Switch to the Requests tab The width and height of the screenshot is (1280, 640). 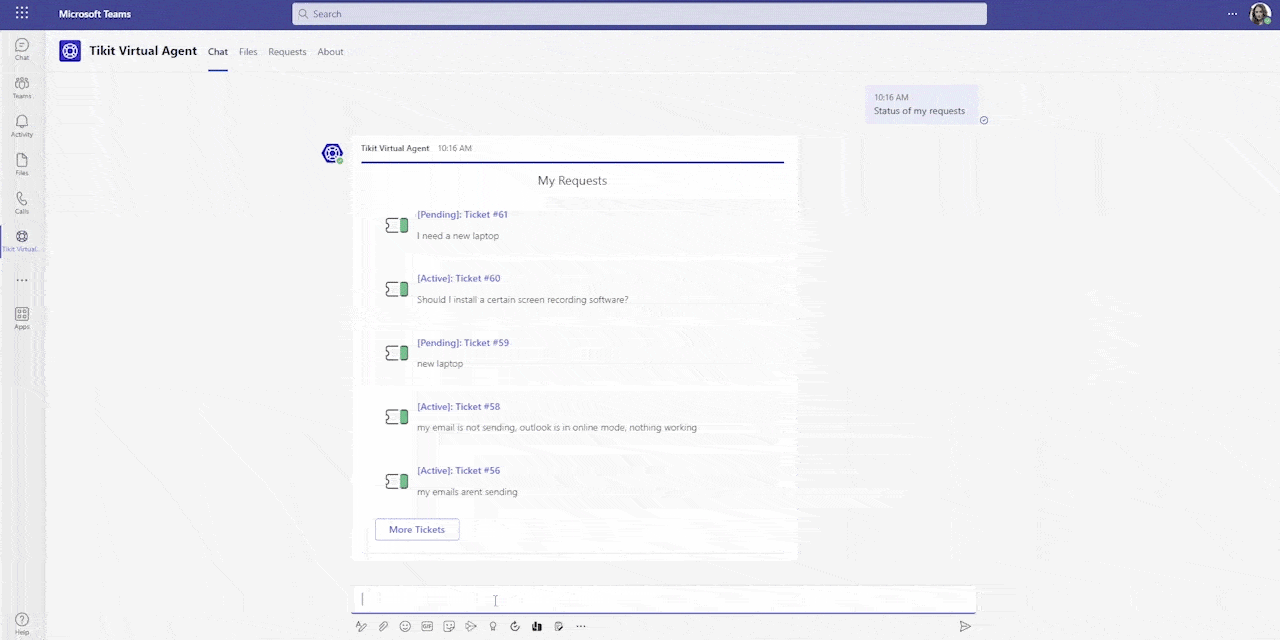click(287, 52)
